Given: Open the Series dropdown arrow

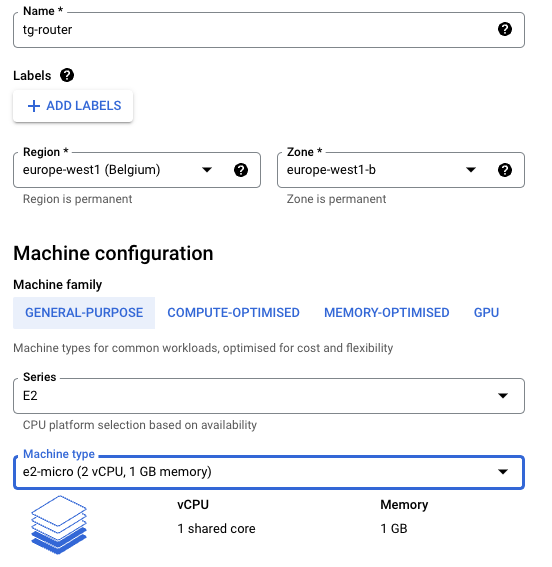Looking at the screenshot, I should pos(503,396).
